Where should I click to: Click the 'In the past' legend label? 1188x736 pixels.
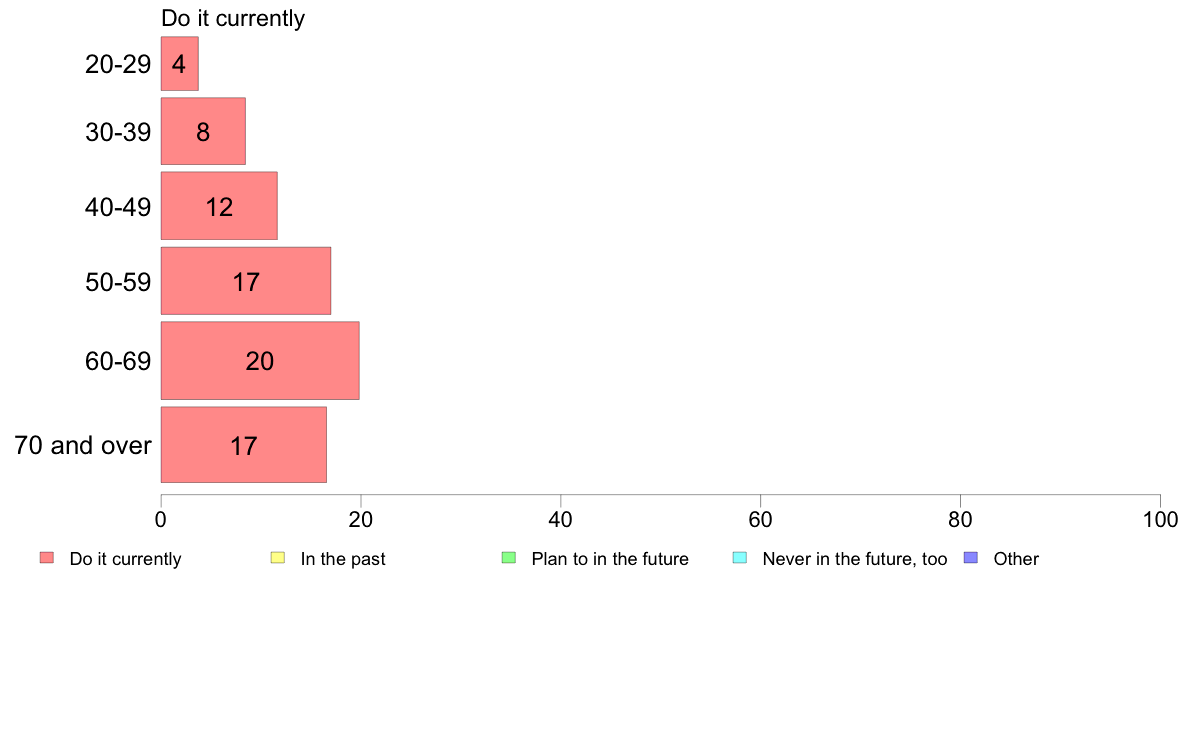[342, 559]
